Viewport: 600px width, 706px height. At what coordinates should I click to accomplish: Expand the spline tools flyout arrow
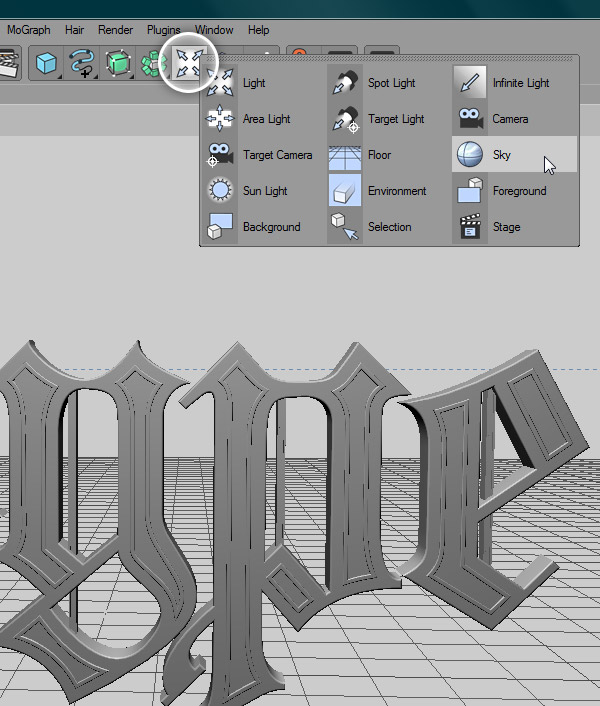click(x=96, y=77)
